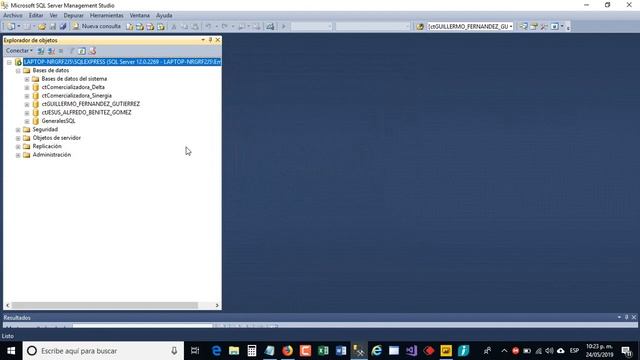Image resolution: width=640 pixels, height=360 pixels.
Task: Select ctComercializadora_Delta in the tree
Action: tap(73, 87)
